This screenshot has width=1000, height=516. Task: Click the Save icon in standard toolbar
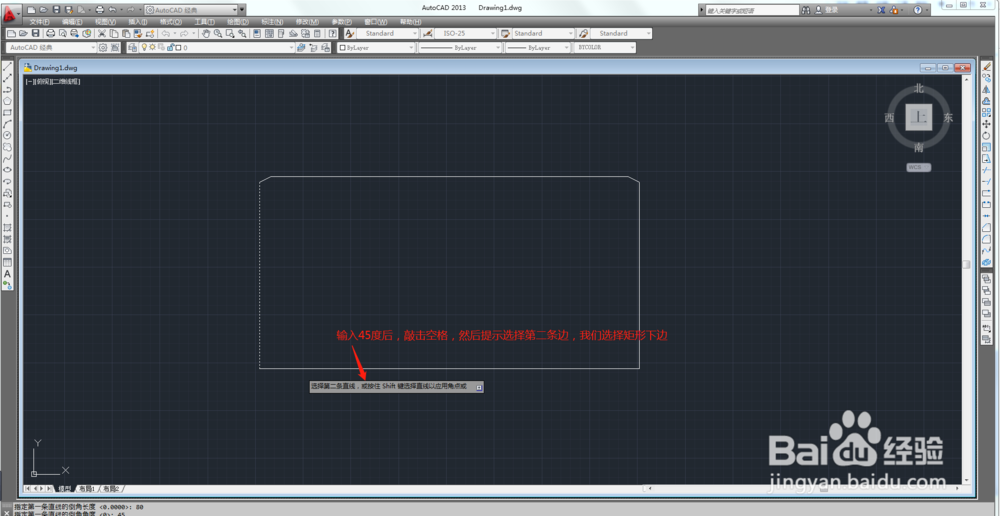(35, 33)
